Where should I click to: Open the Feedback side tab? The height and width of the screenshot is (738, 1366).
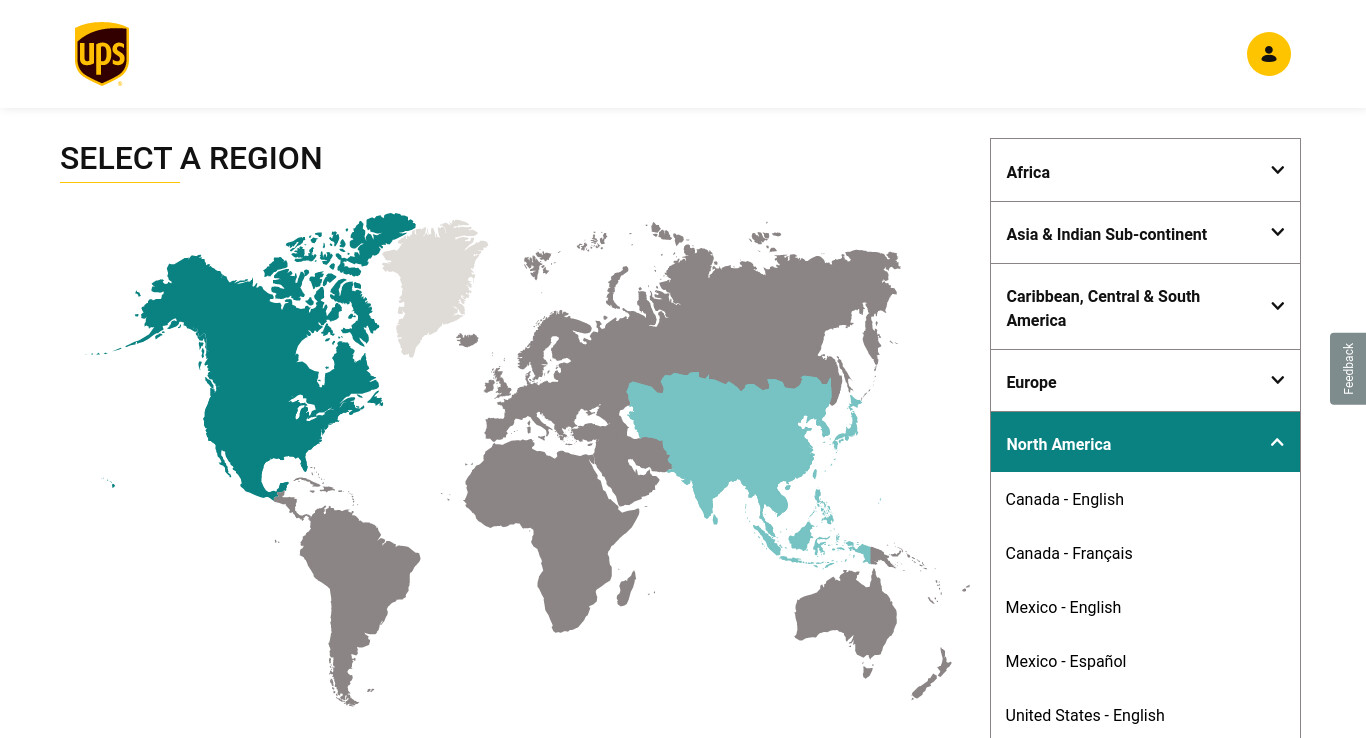(1348, 369)
